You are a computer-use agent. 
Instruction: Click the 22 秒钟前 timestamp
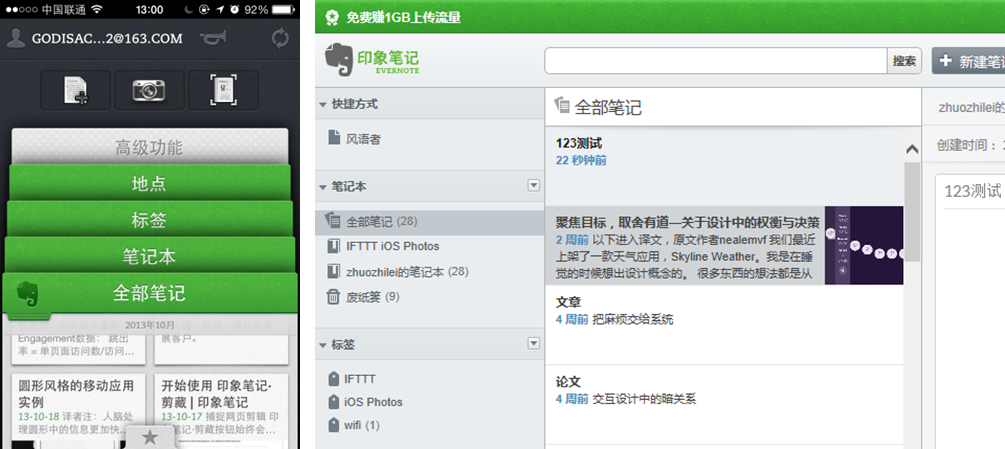point(581,161)
